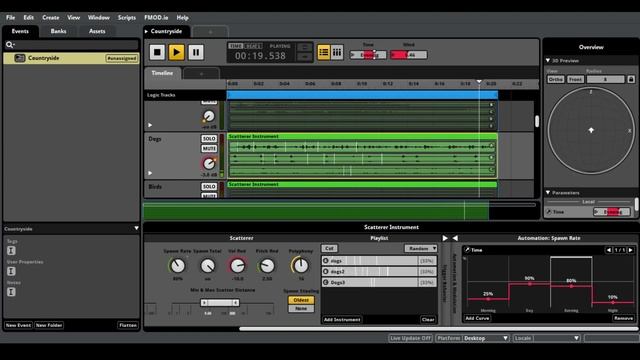Click the loop icon on Dogs3 playlist entry
This screenshot has width=640, height=360.
[x=326, y=282]
